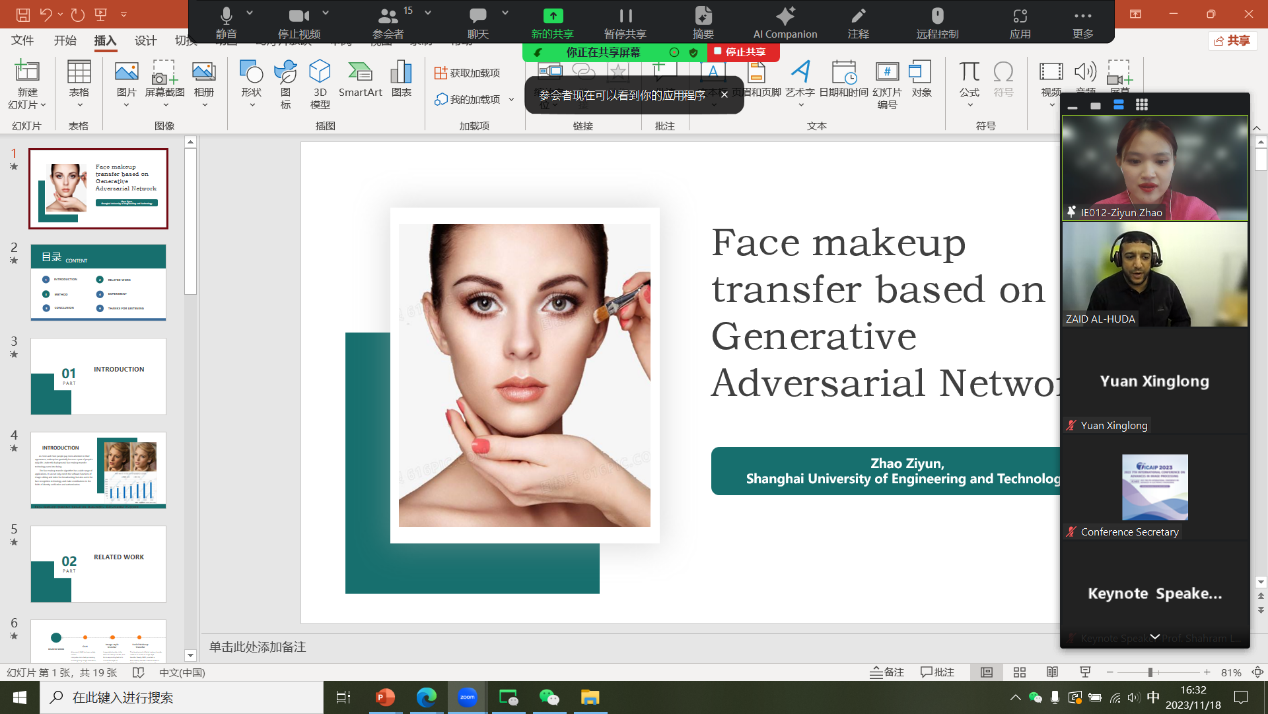
Task: Insert a SmartArt graphic
Action: [x=360, y=79]
